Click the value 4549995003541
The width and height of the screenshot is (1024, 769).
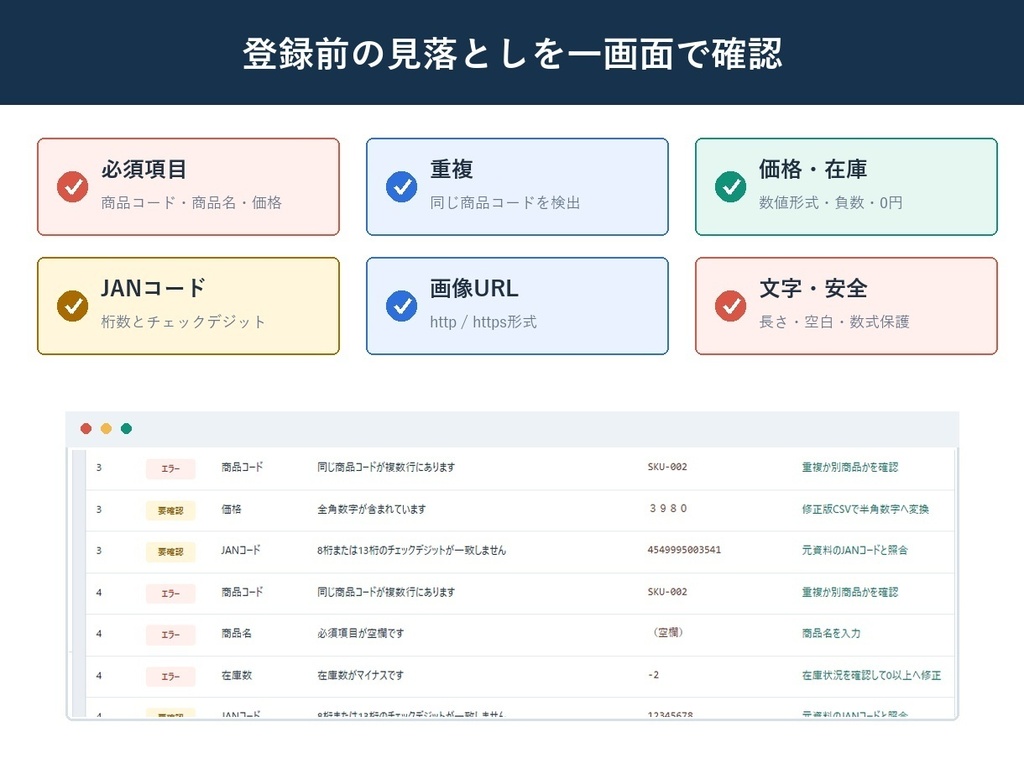[x=684, y=550]
